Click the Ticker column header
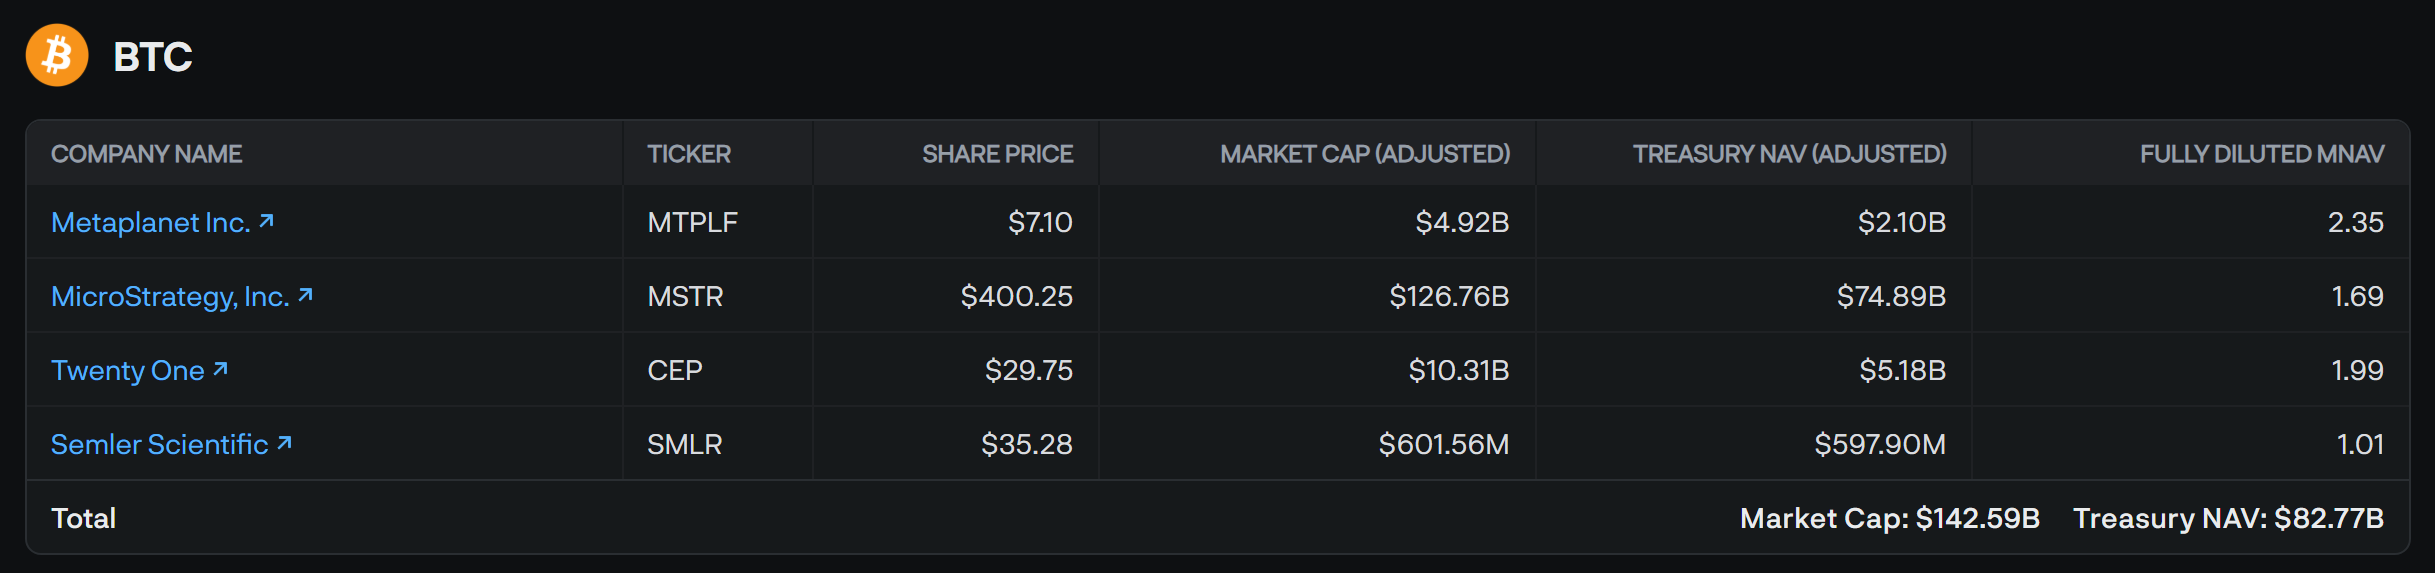Viewport: 2435px width, 573px height. pyautogui.click(x=689, y=154)
